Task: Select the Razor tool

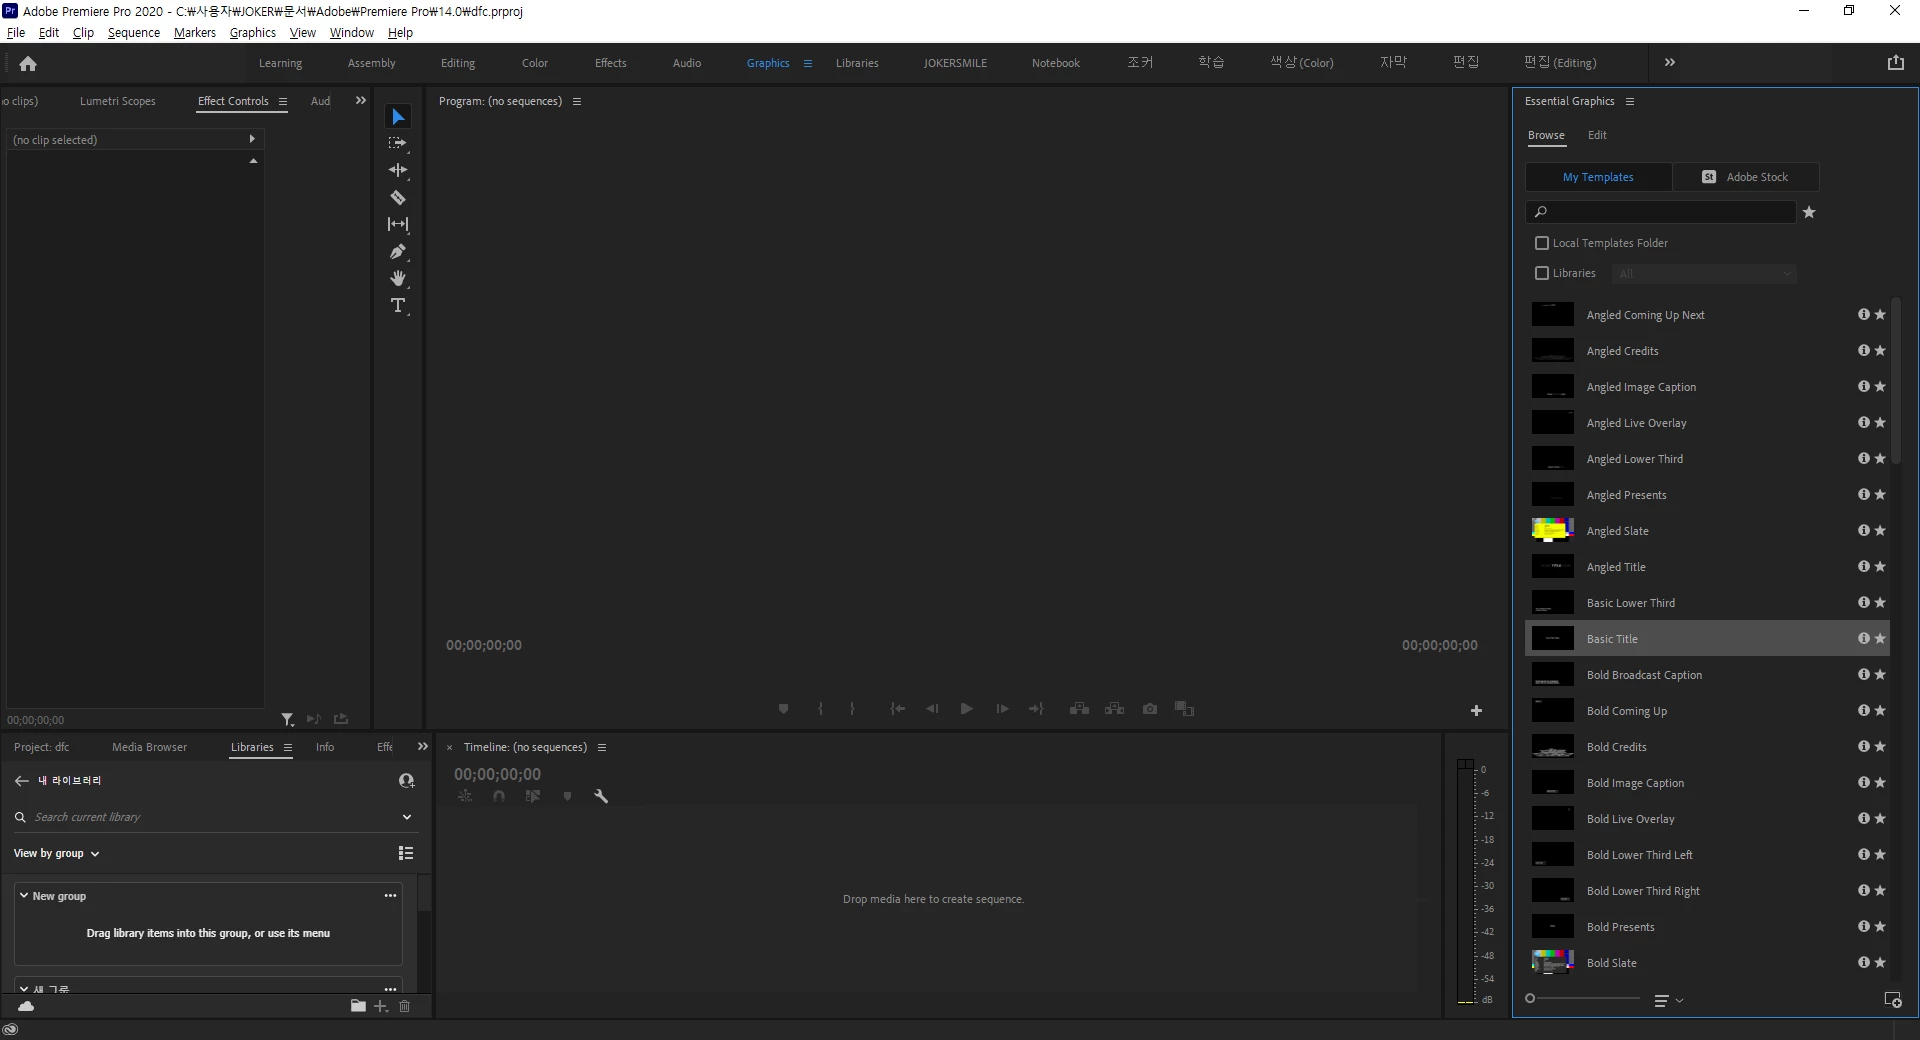Action: pos(398,198)
